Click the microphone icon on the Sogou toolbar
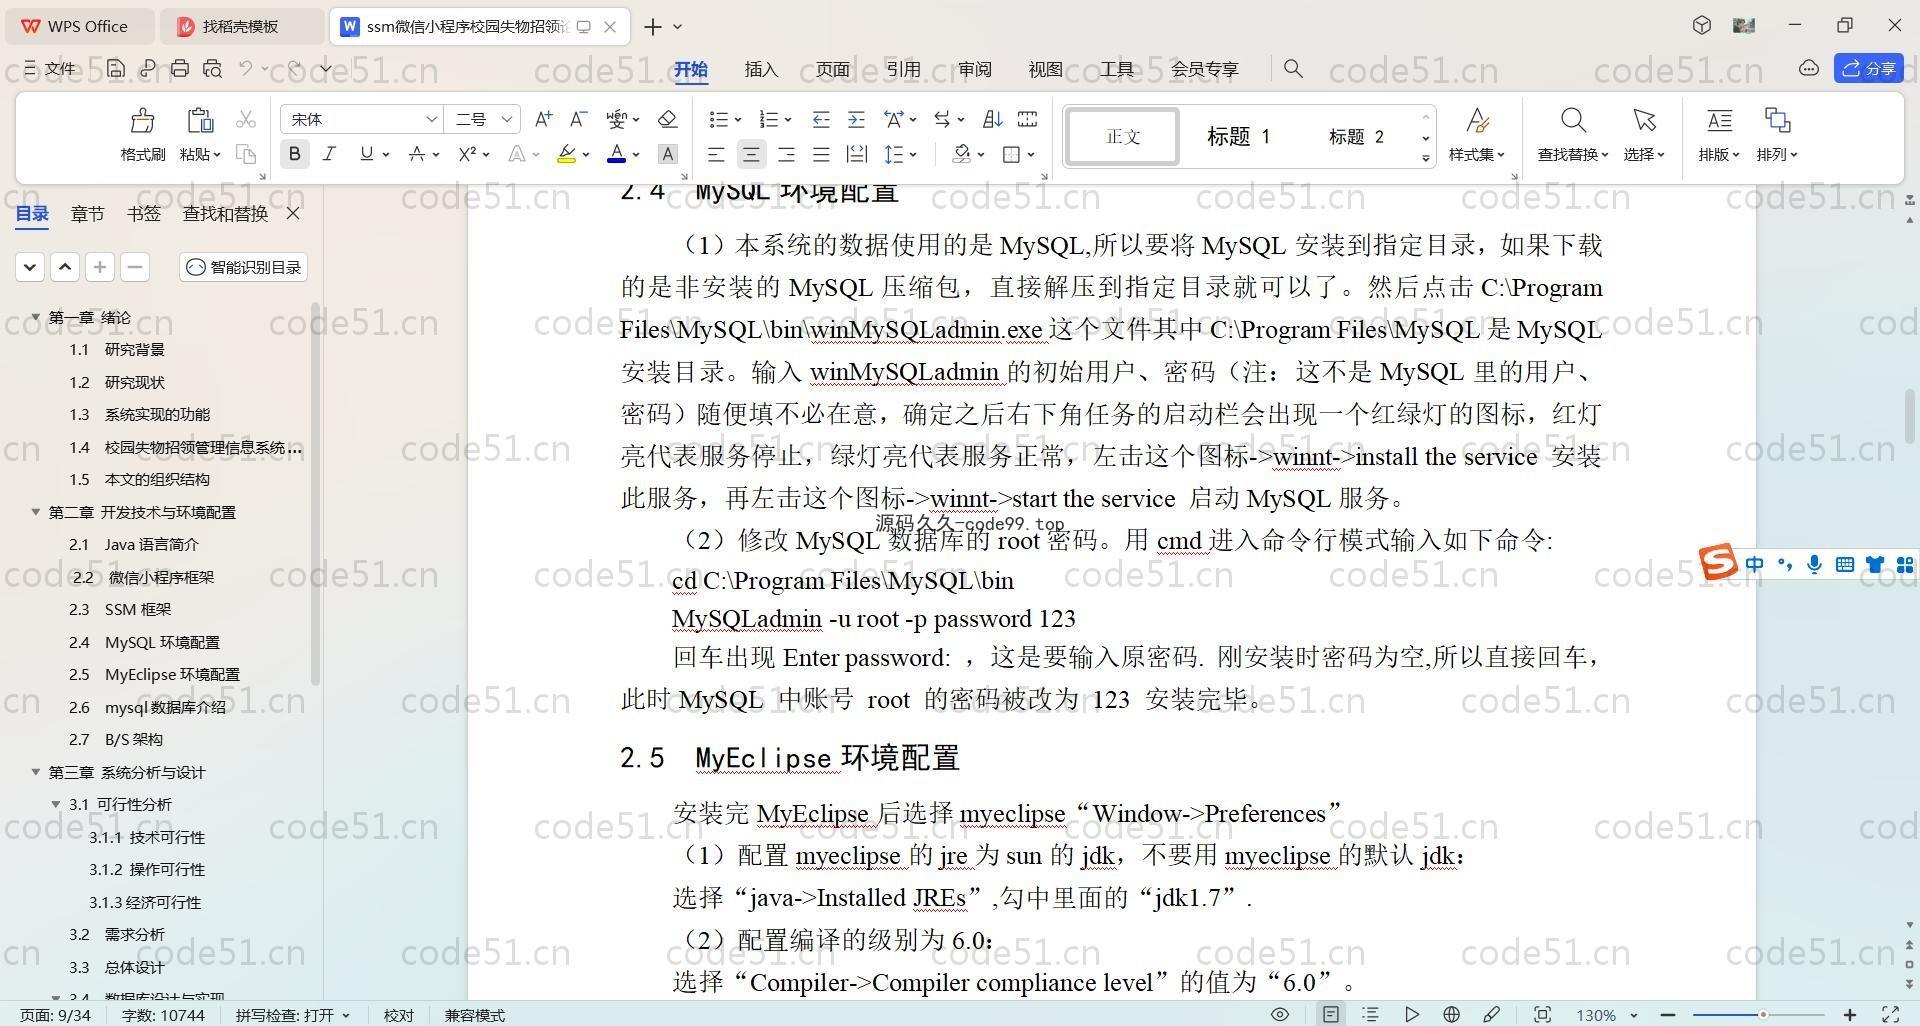 (1814, 565)
